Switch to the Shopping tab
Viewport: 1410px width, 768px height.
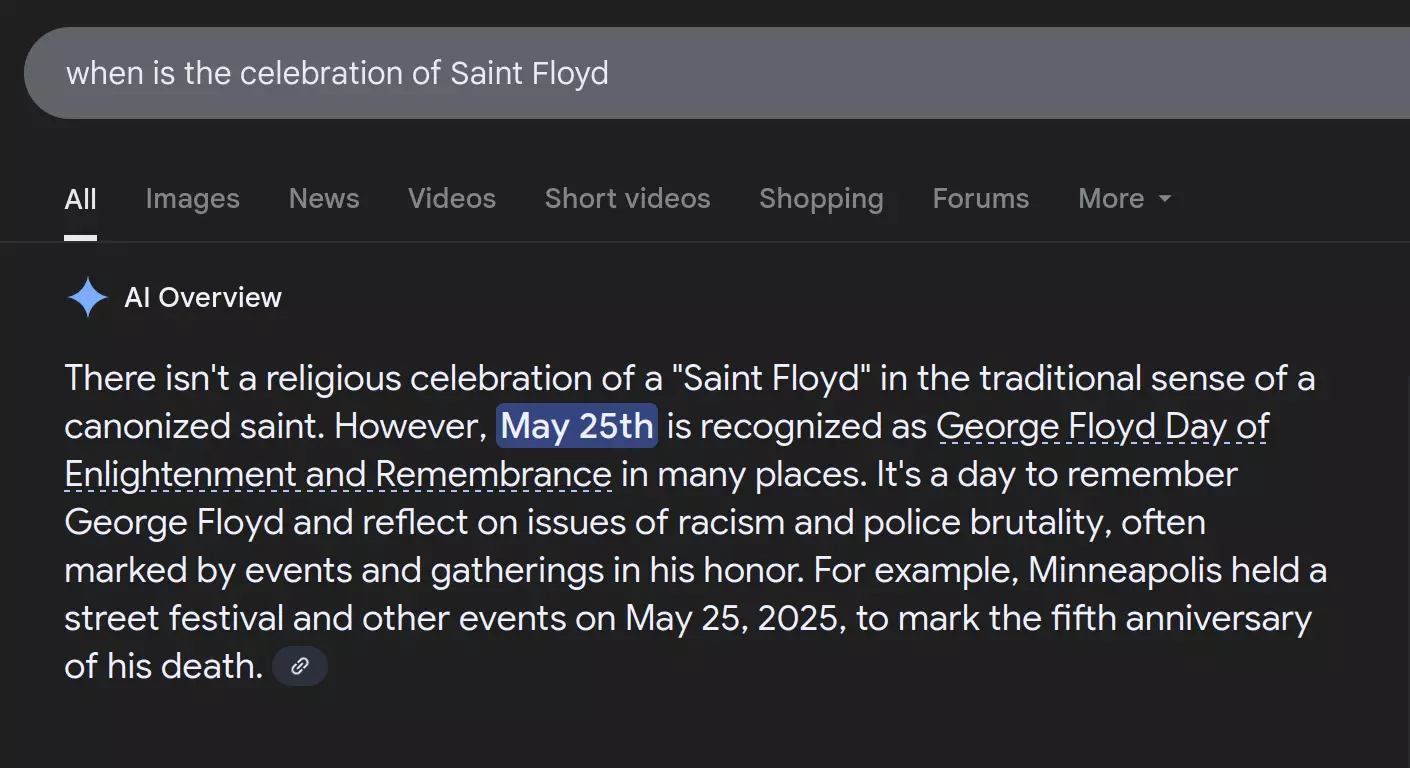point(821,199)
